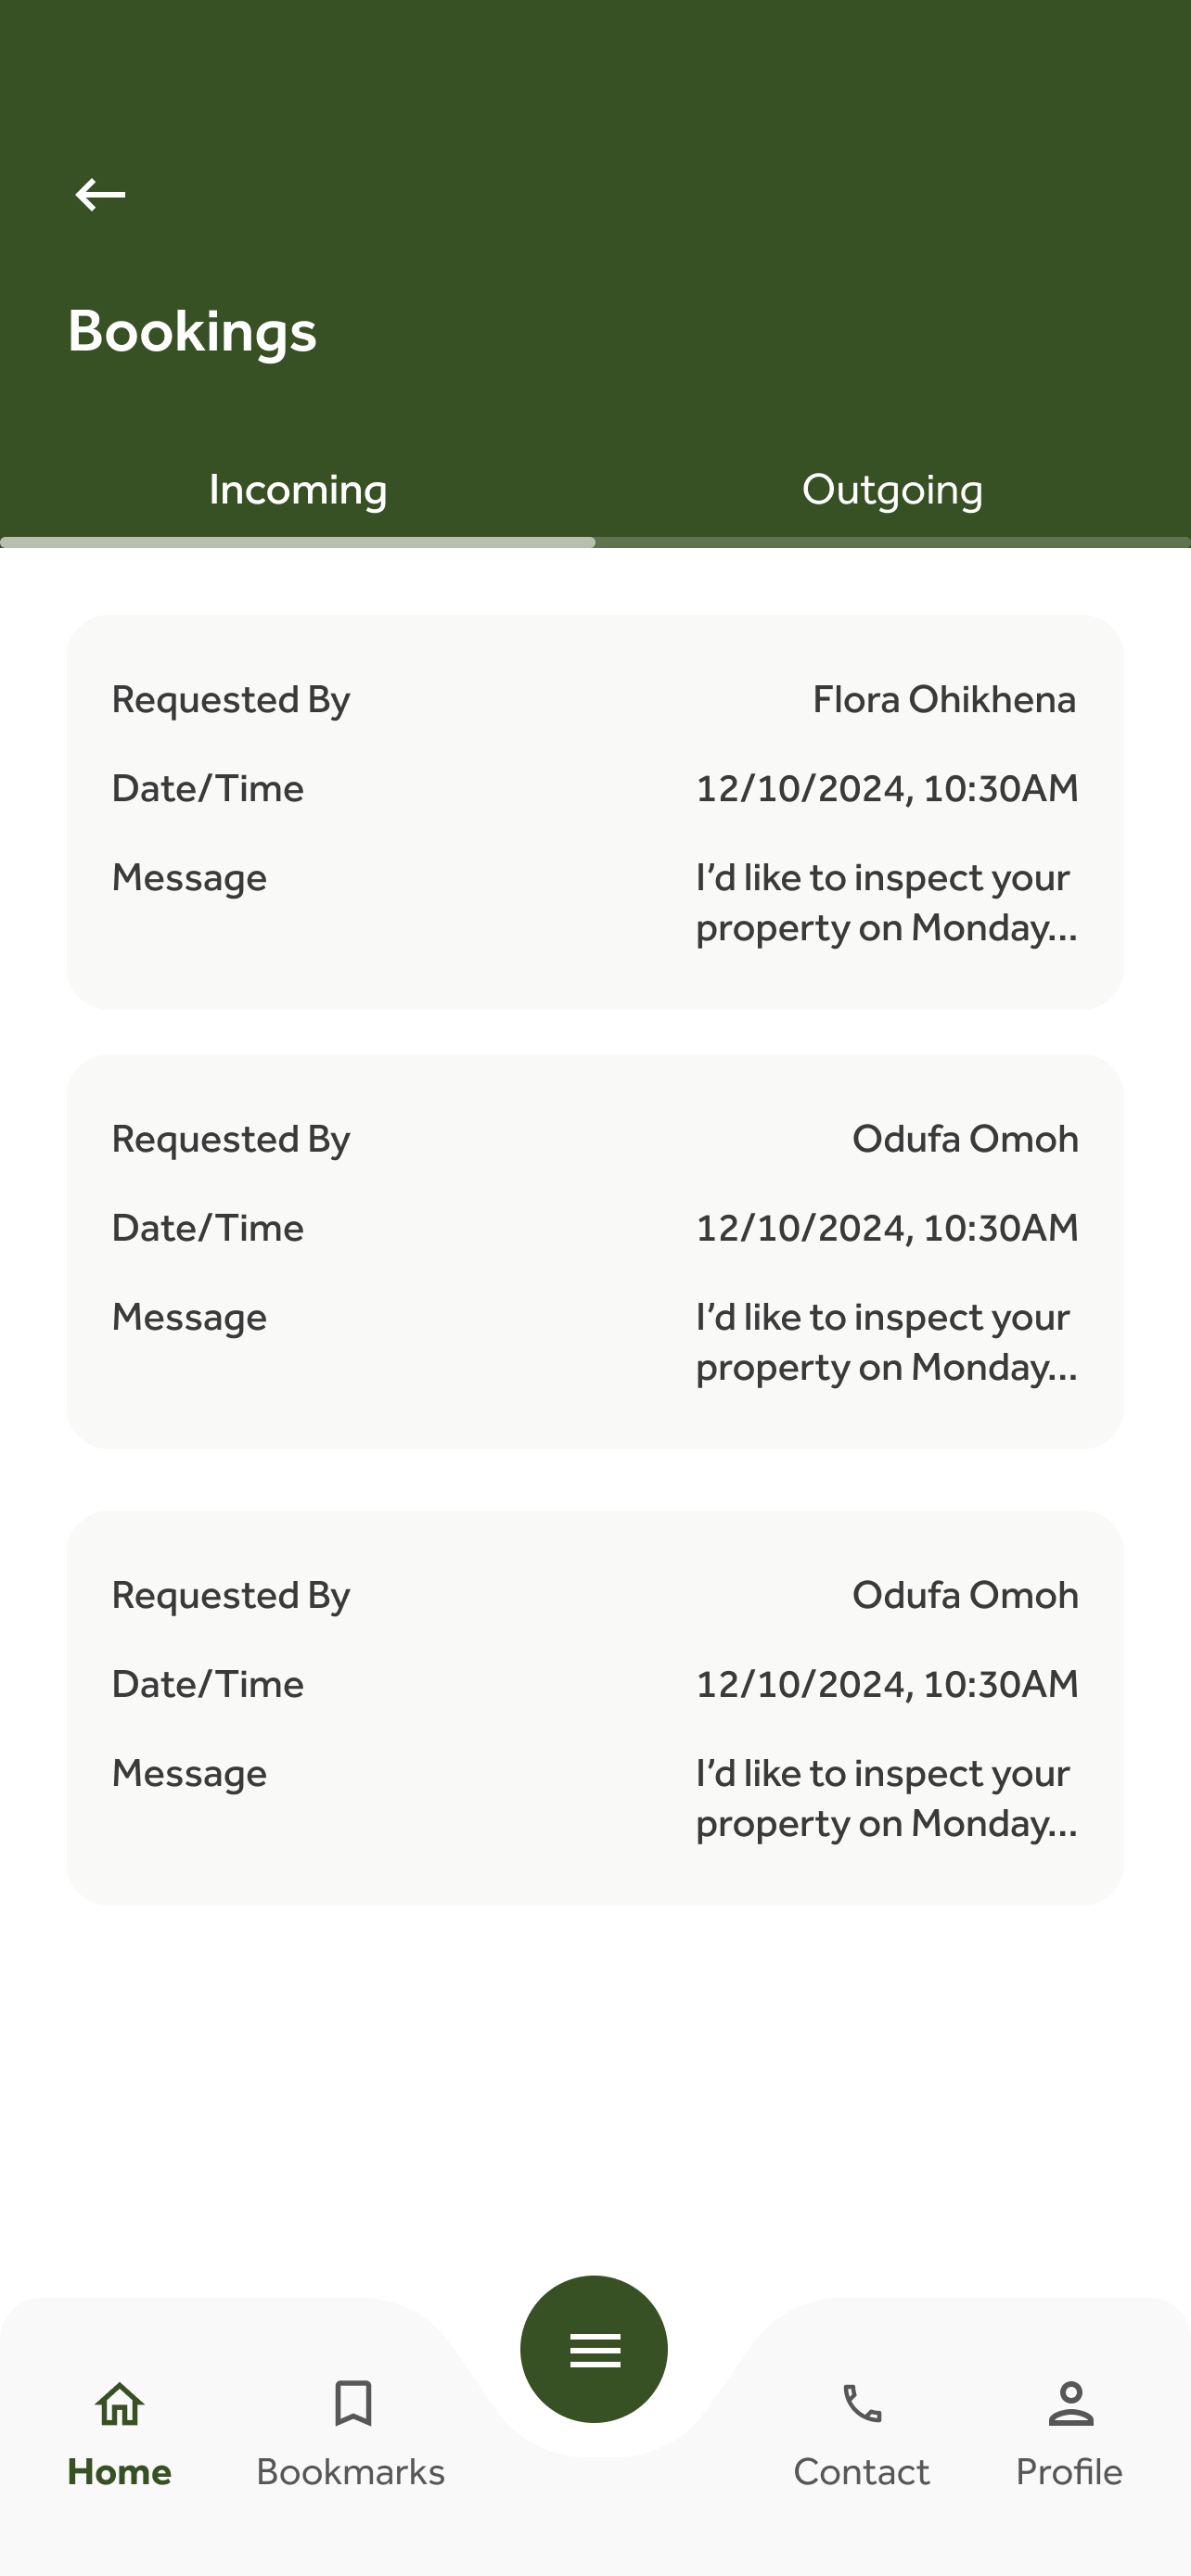Click the Bookings page title
1191x2576 pixels.
coord(192,331)
